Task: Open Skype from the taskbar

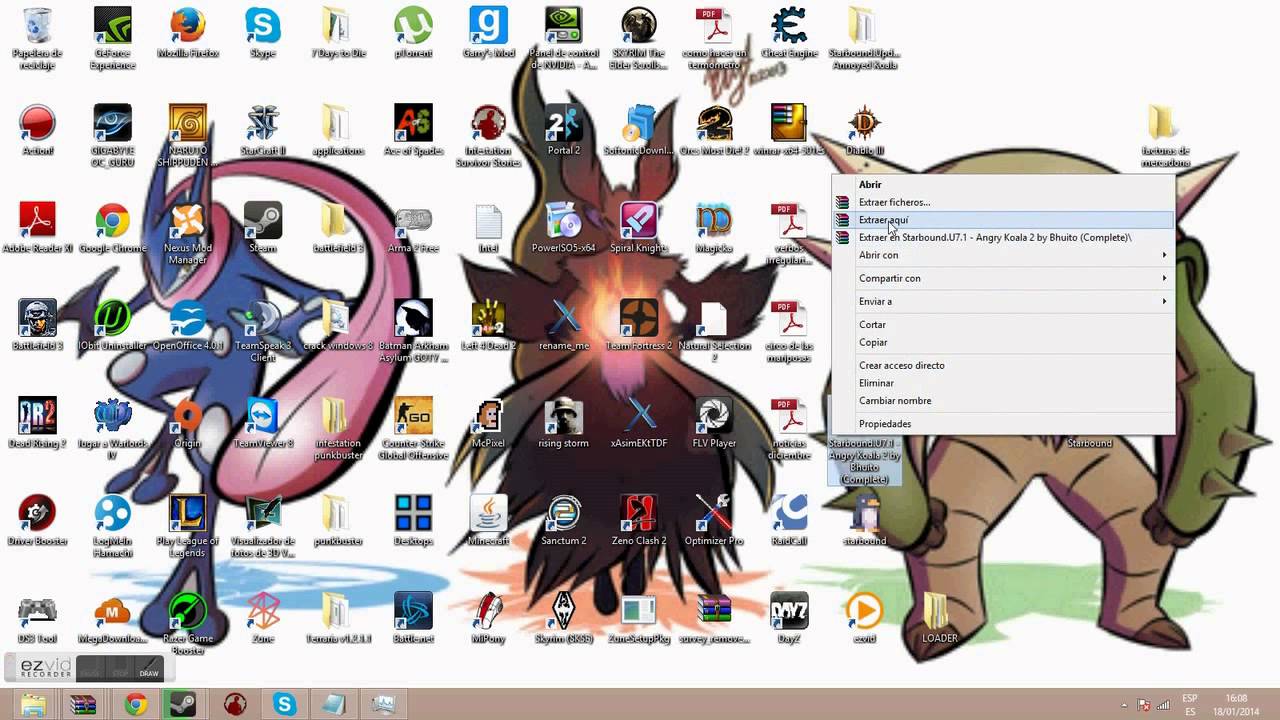Action: click(x=284, y=704)
